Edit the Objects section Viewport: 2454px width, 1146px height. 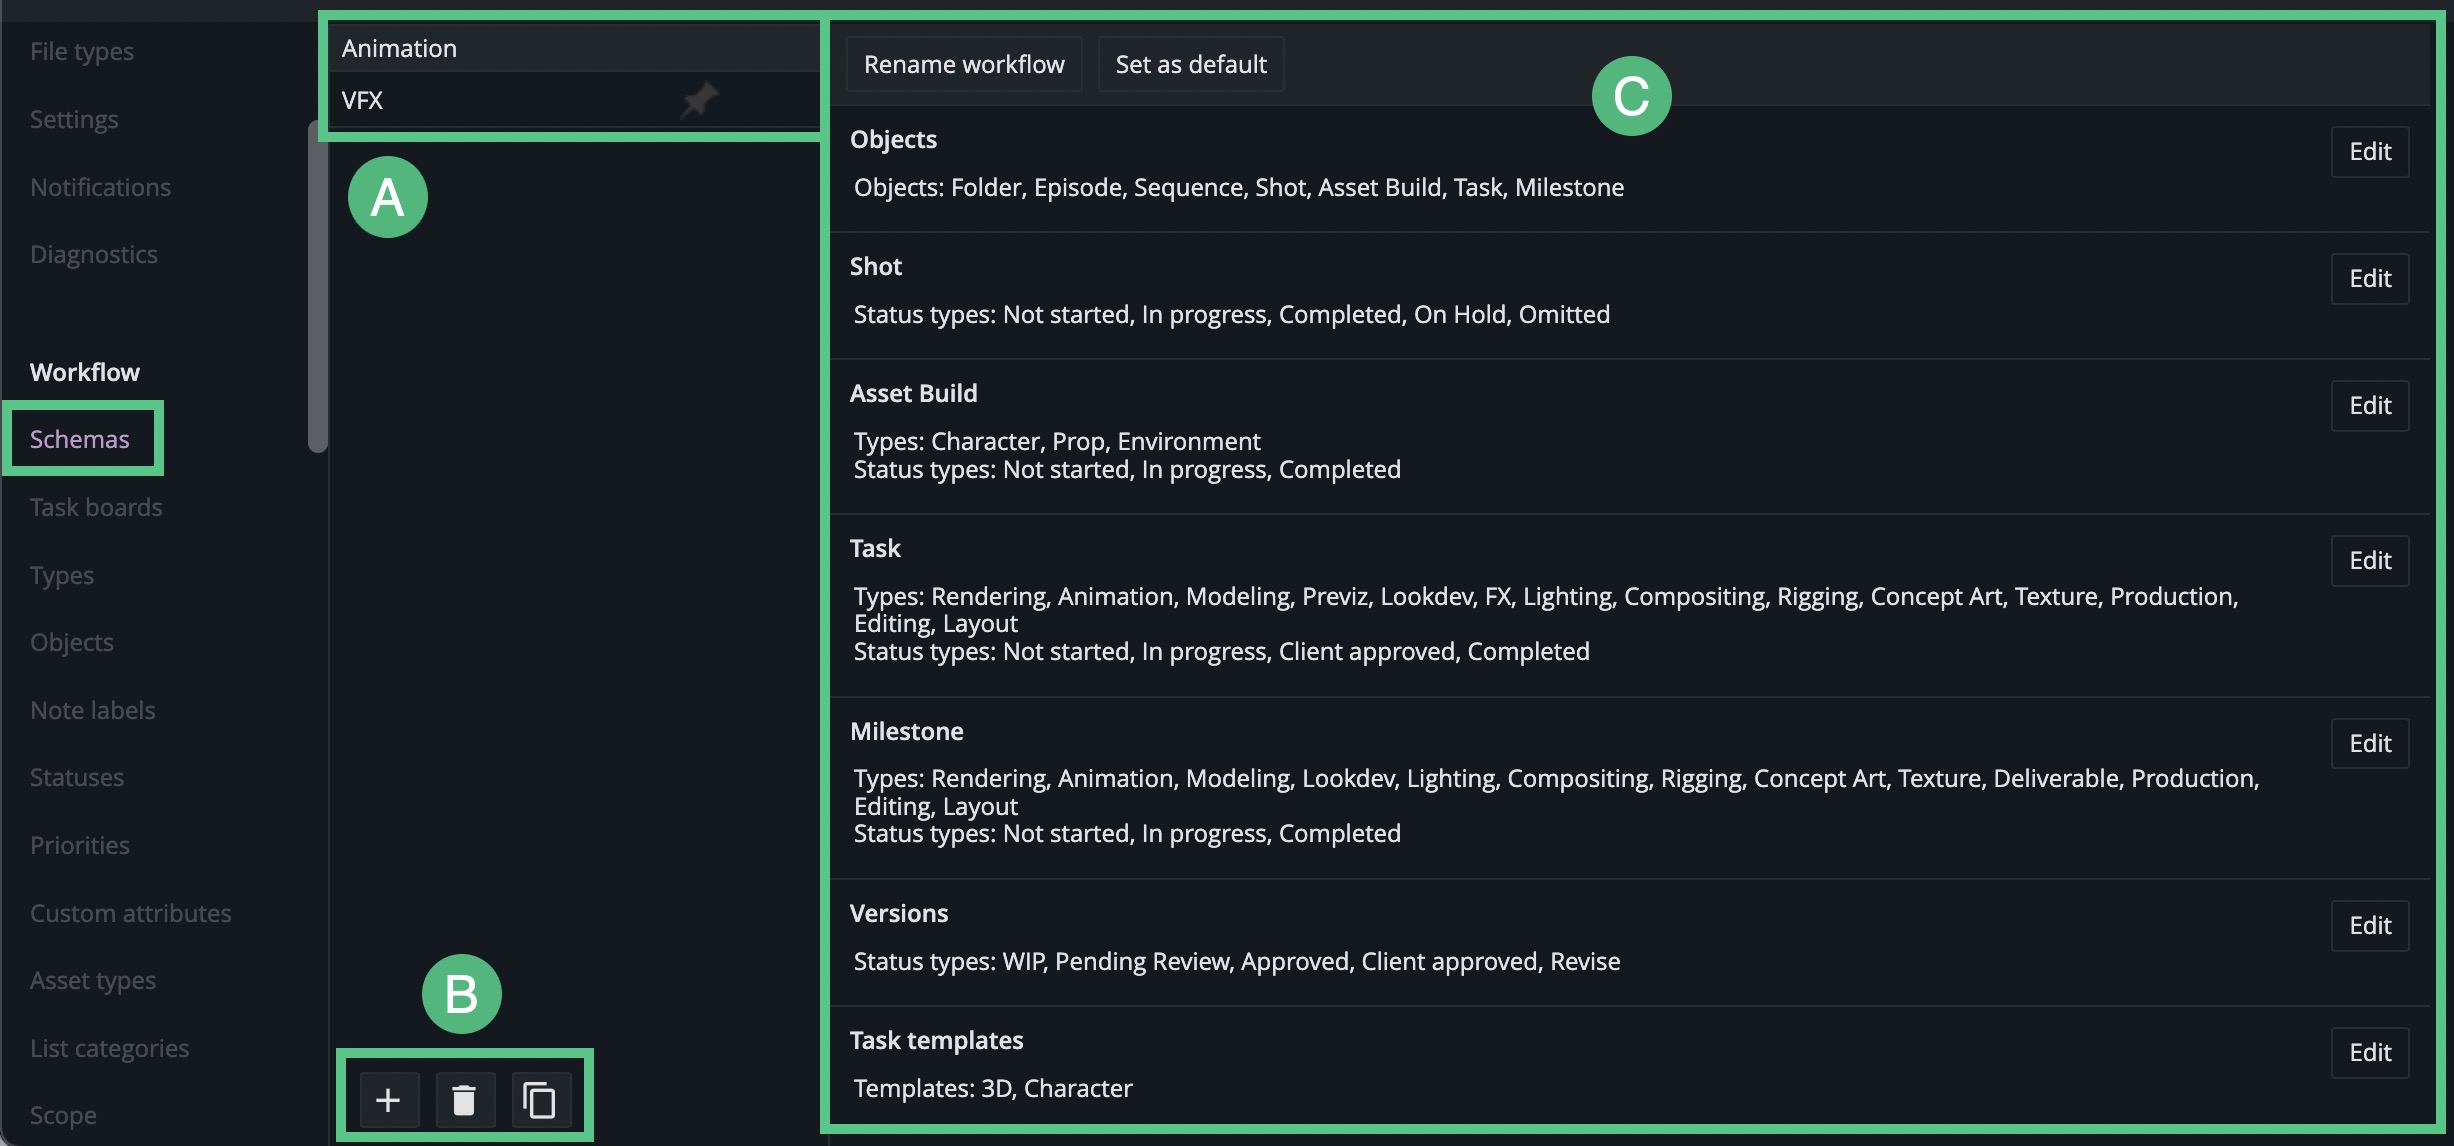(2369, 151)
